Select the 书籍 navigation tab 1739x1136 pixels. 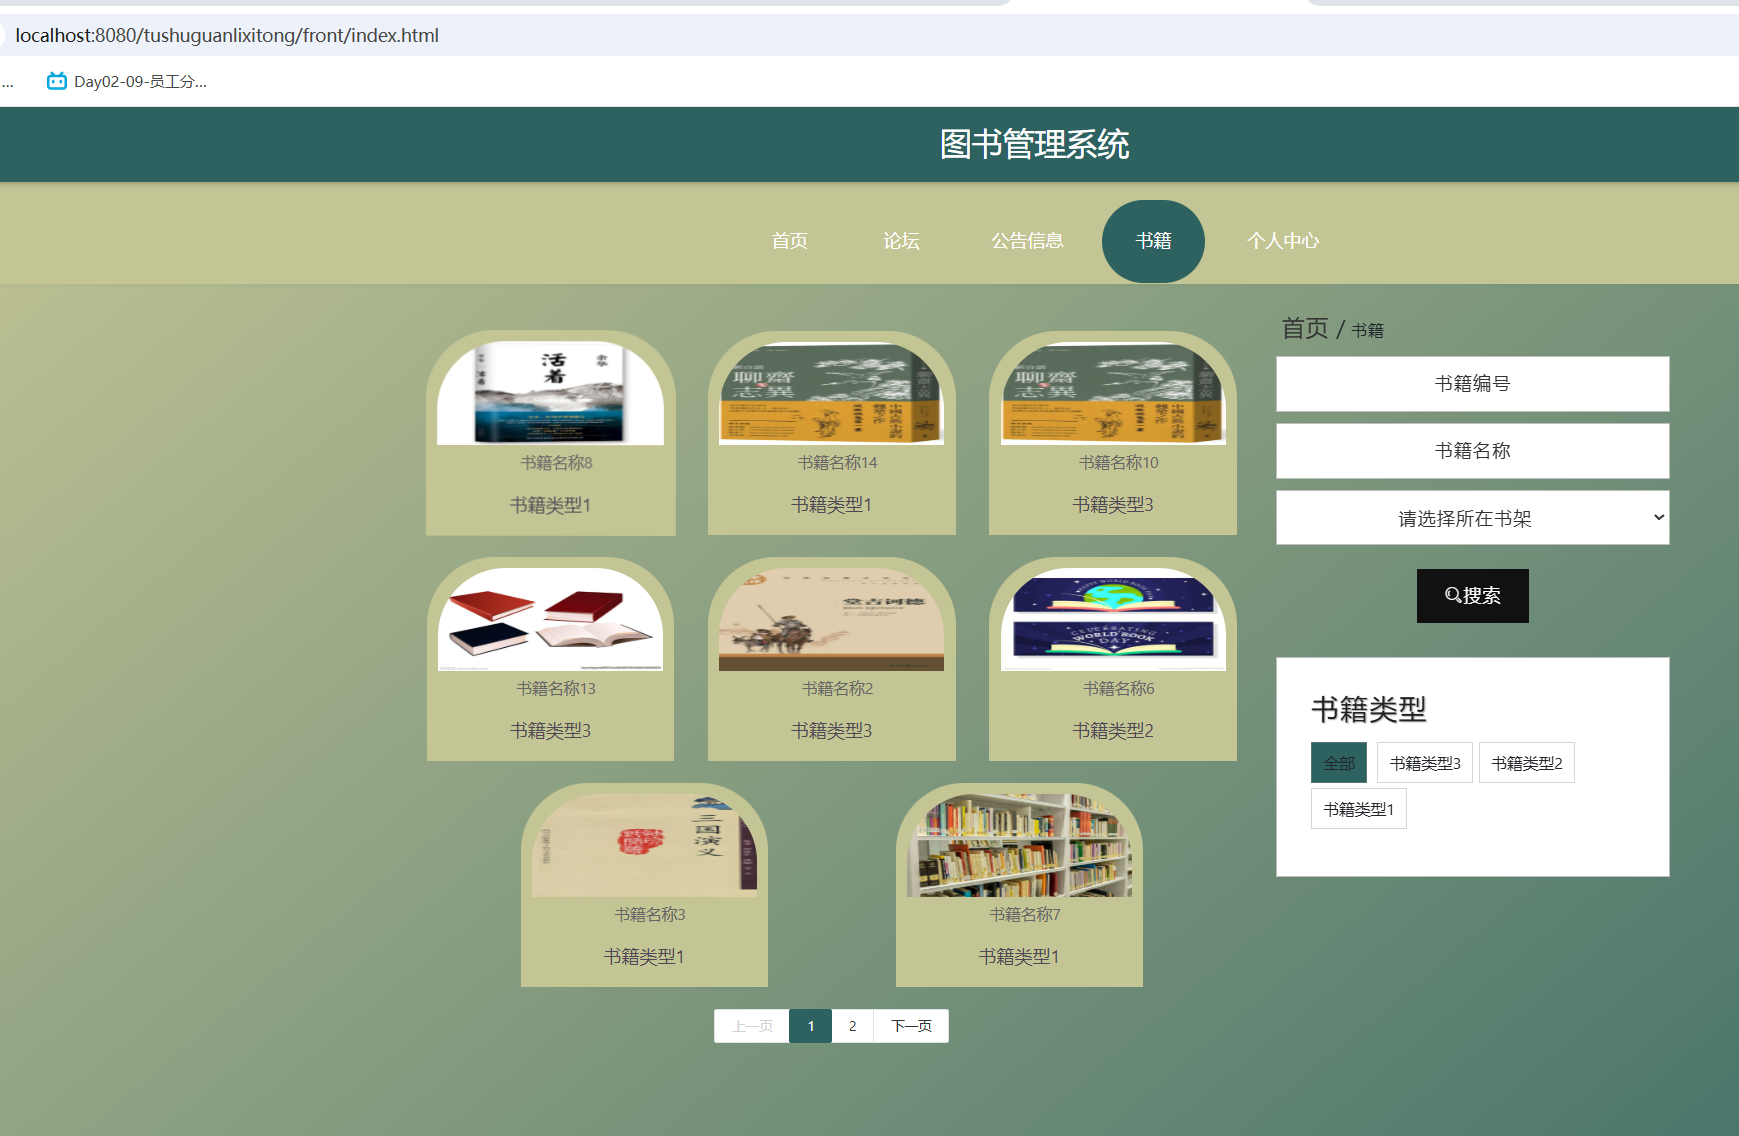(x=1153, y=241)
